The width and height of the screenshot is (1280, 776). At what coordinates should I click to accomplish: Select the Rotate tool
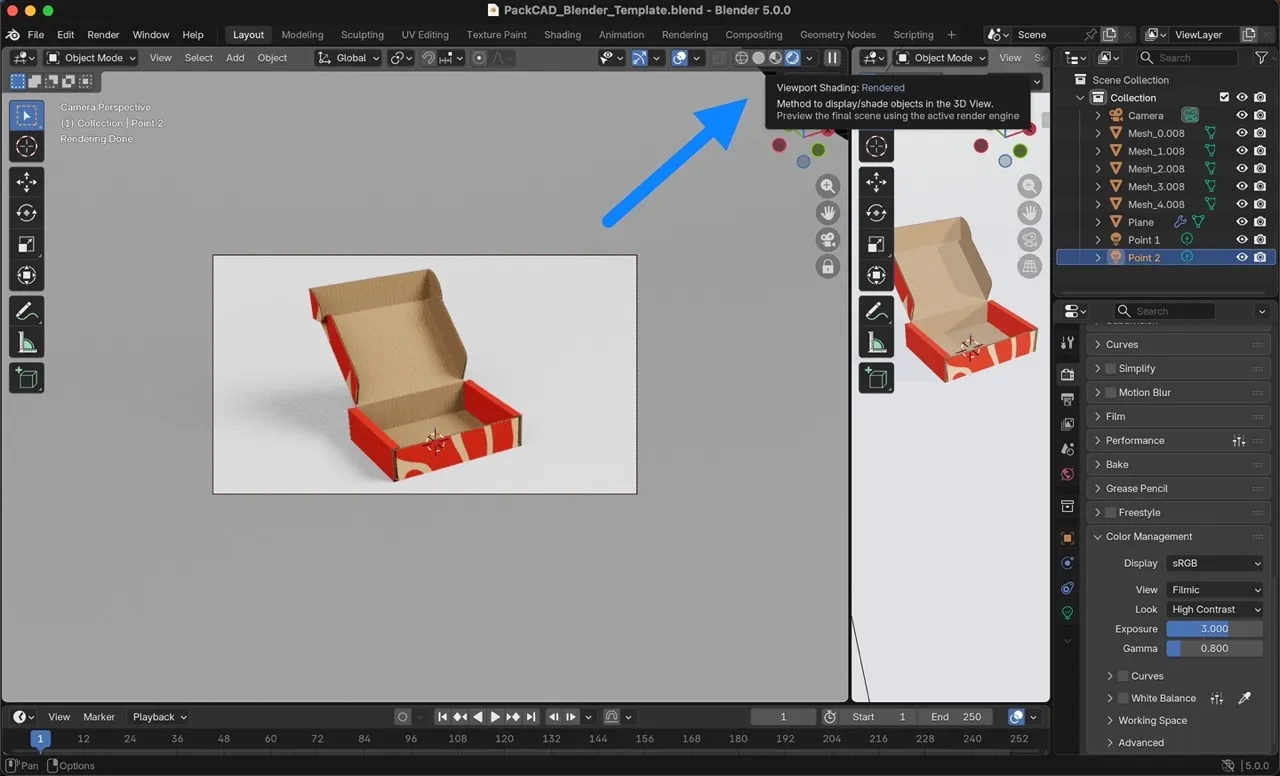26,212
